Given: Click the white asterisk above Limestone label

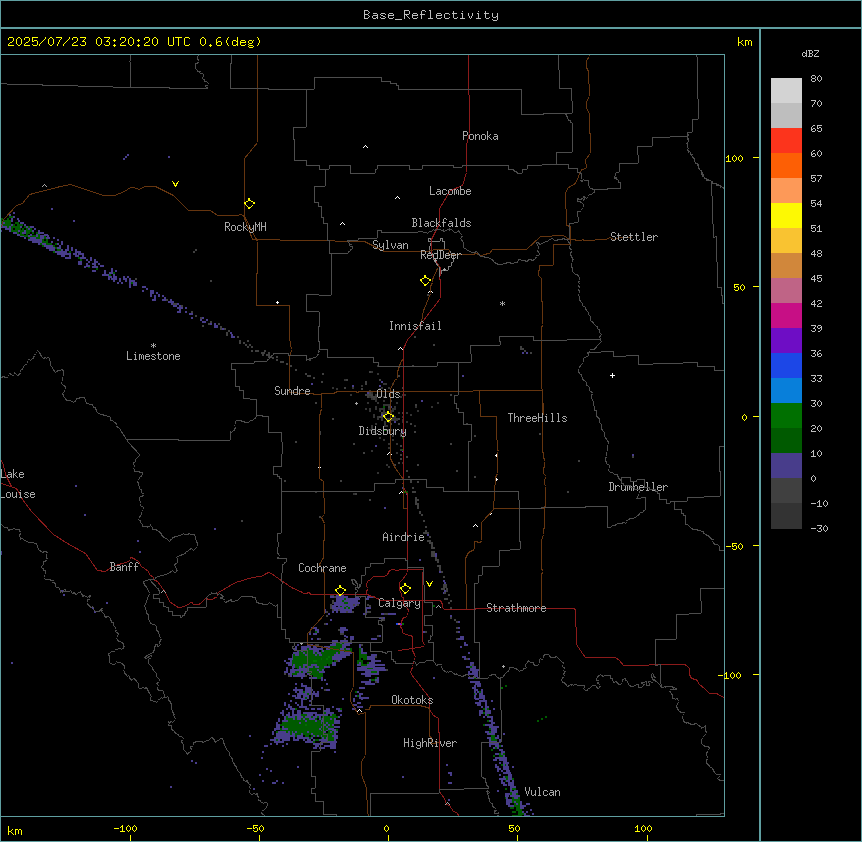Looking at the screenshot, I should [153, 346].
